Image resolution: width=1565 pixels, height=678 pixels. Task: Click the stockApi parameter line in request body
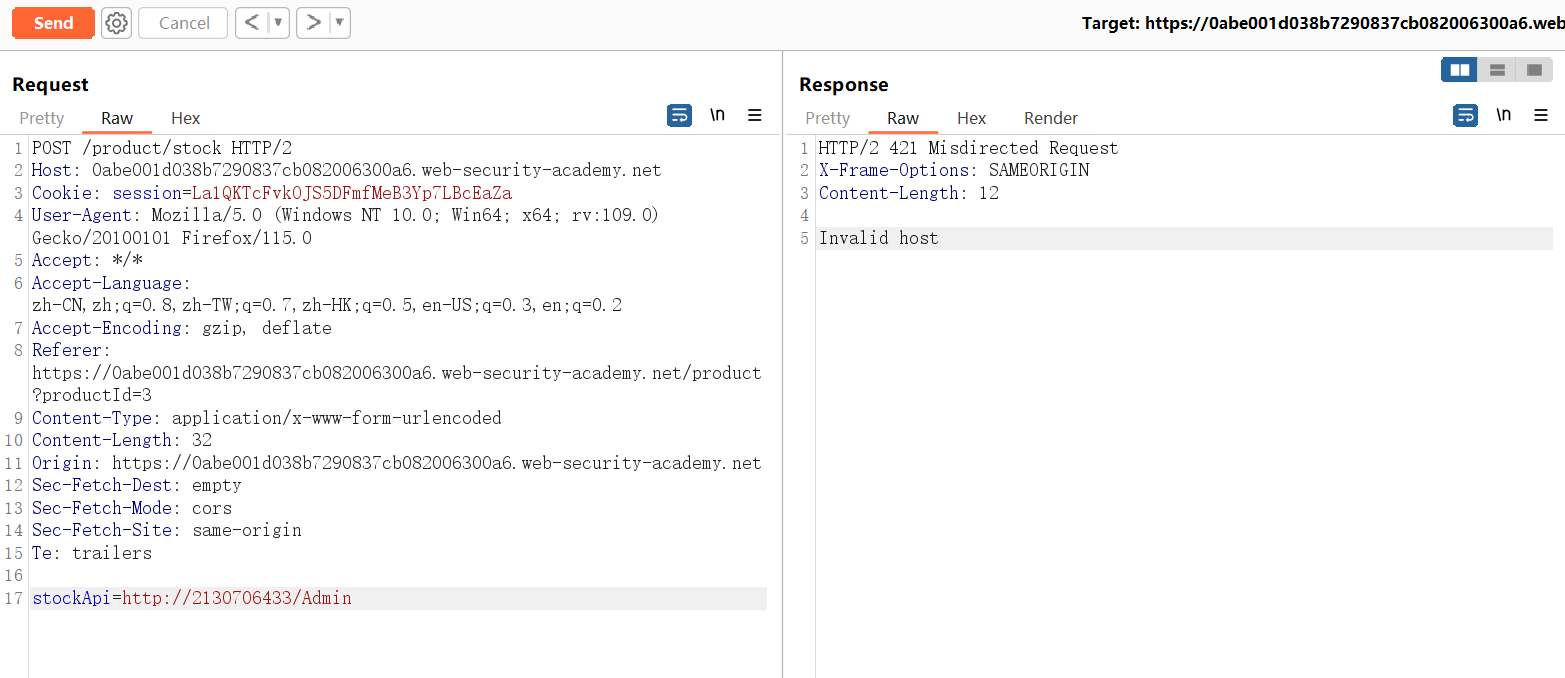tap(399, 598)
